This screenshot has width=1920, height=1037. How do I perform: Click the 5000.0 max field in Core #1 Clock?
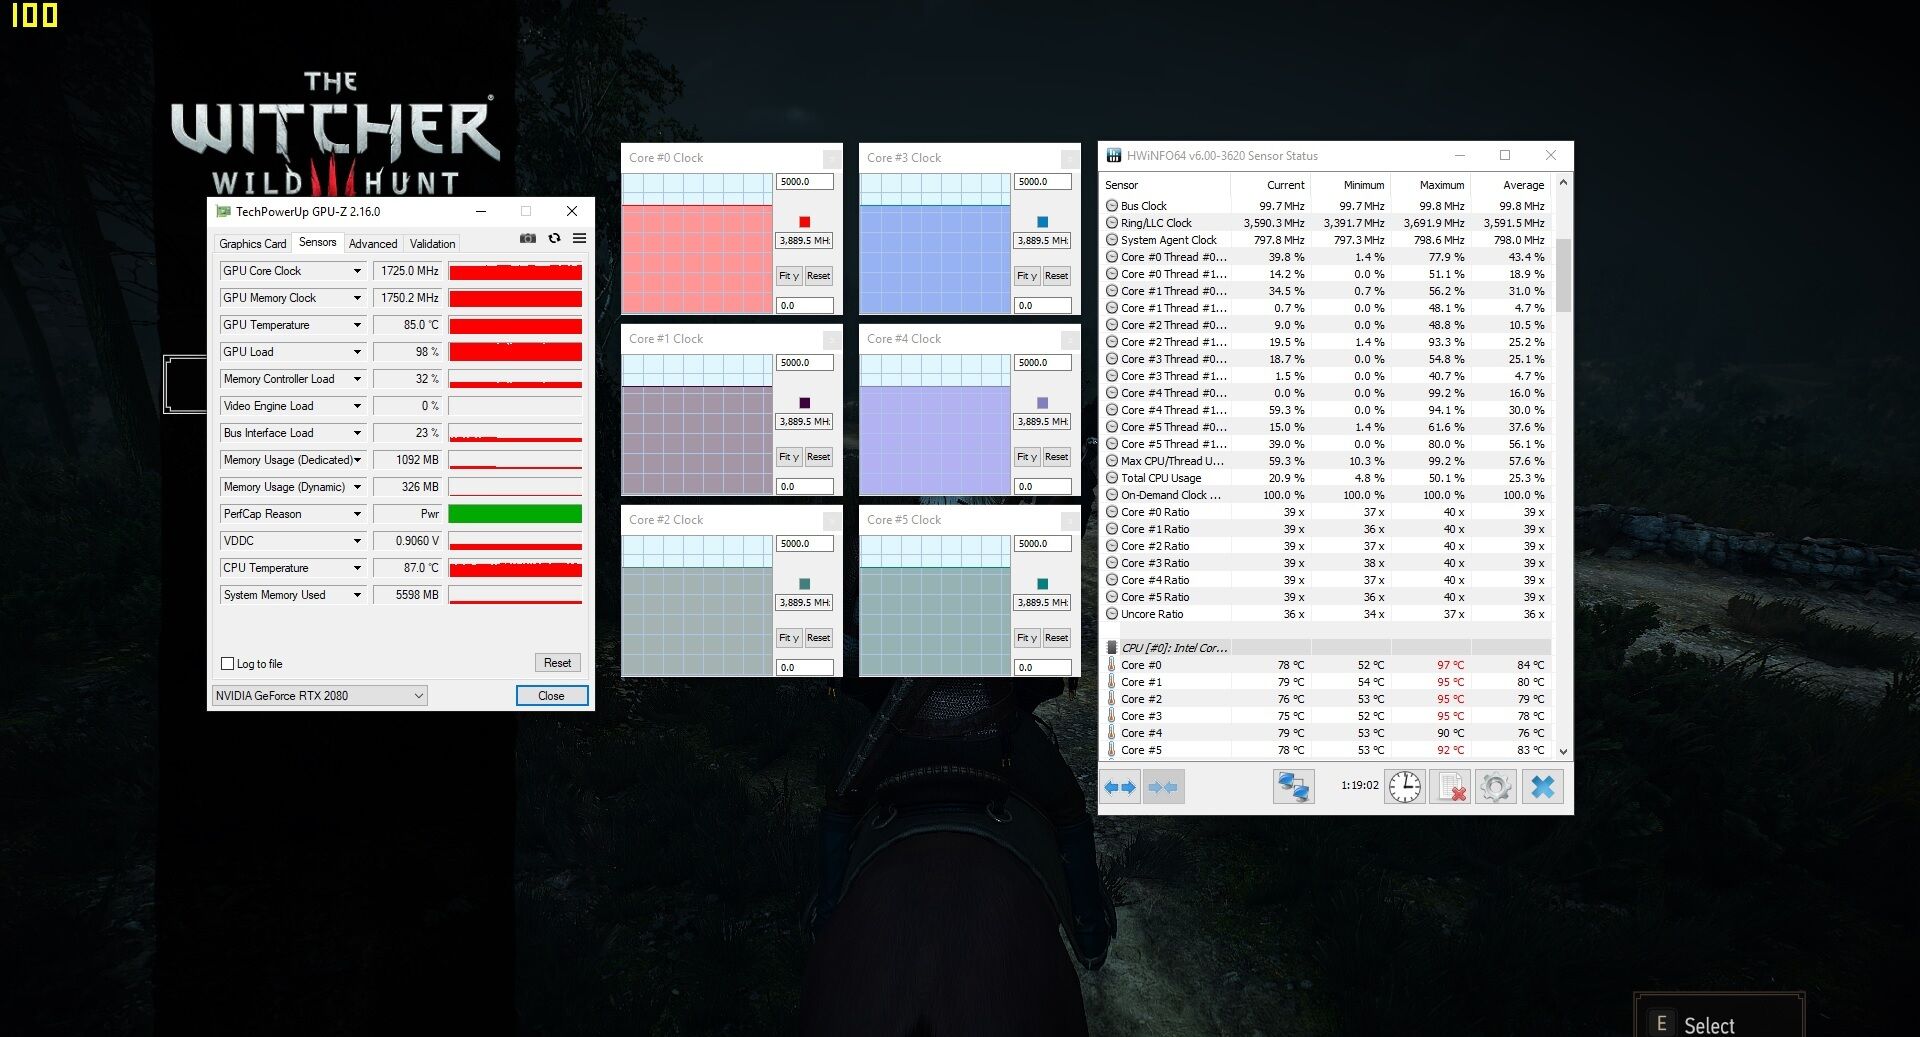(804, 362)
